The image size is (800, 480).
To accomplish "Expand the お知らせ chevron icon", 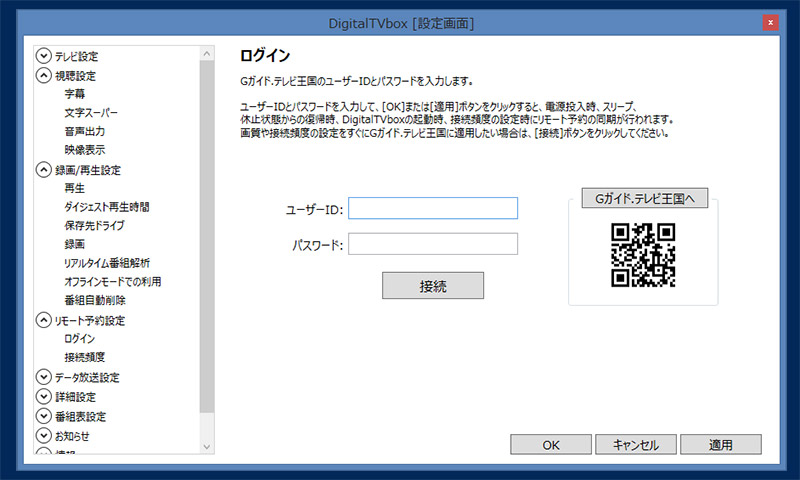I will pyautogui.click(x=43, y=435).
